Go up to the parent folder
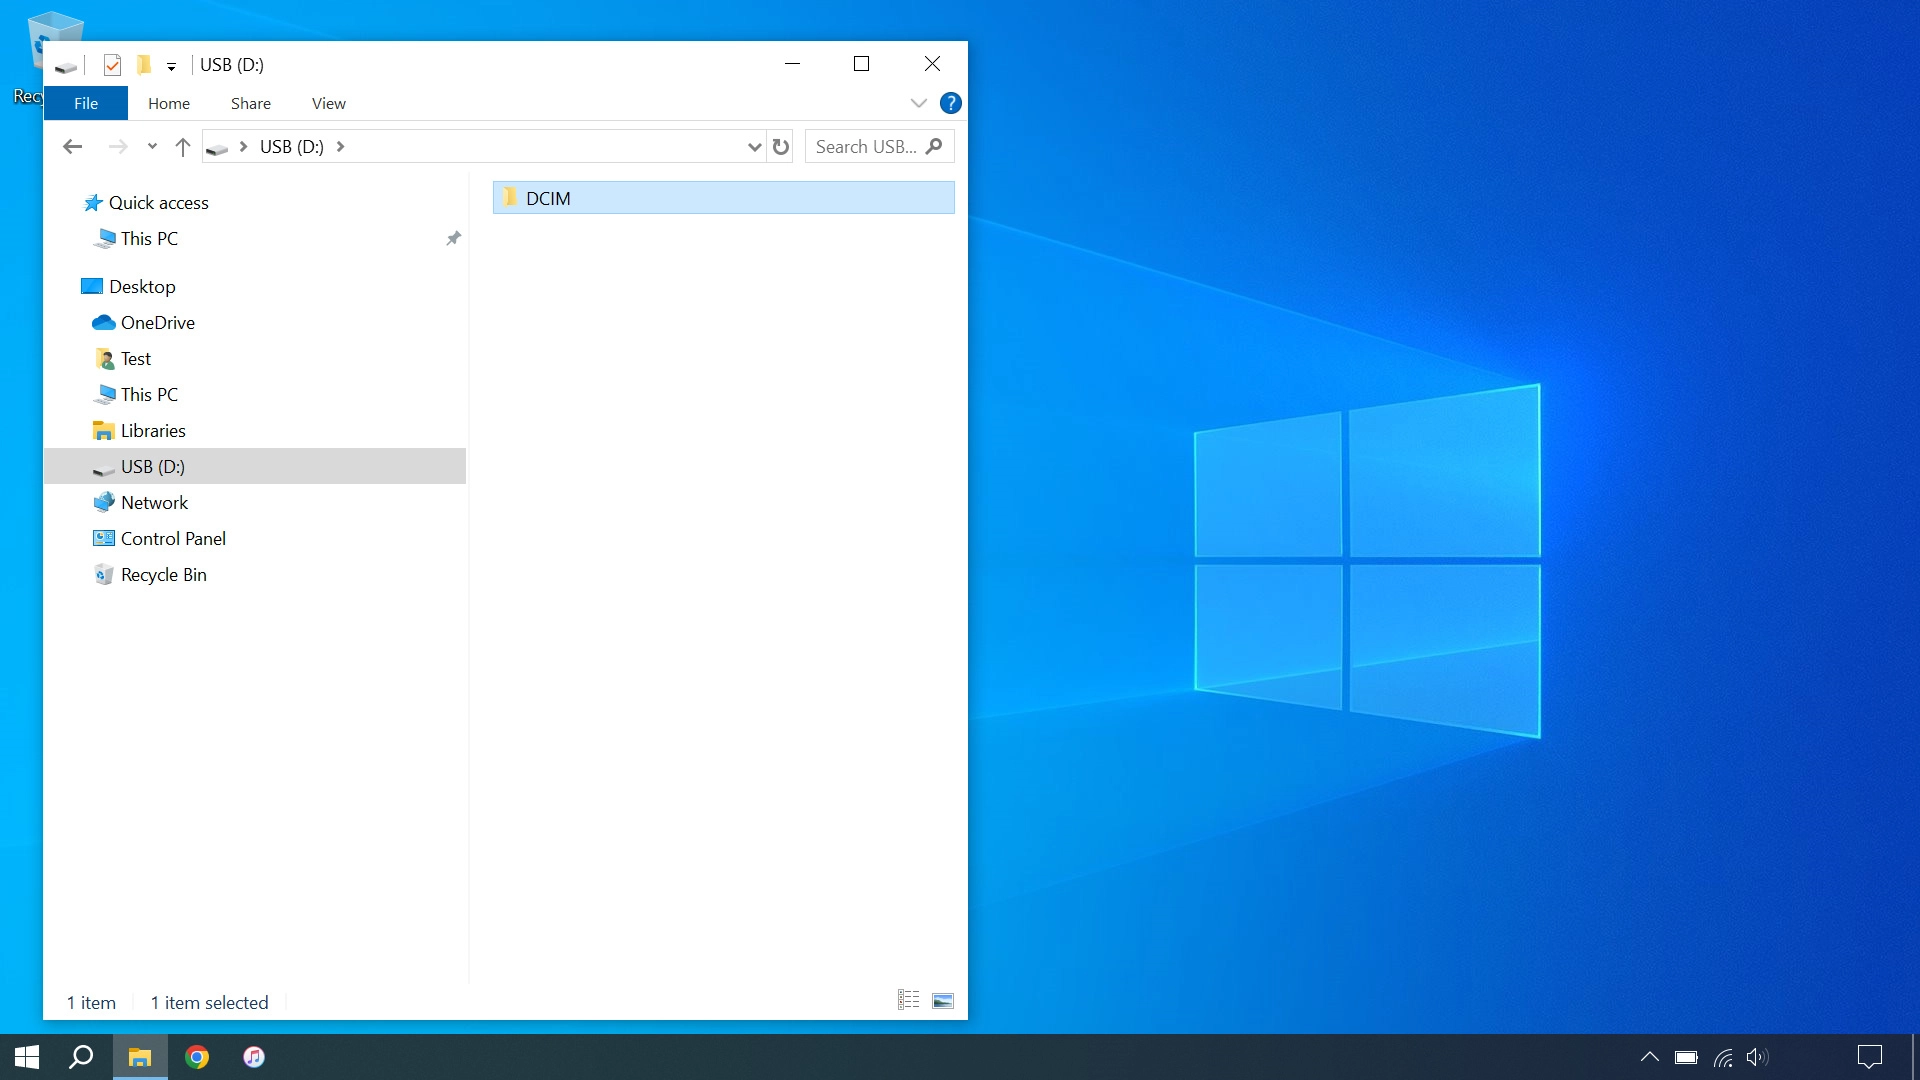Screen dimensions: 1920x1080 183,146
